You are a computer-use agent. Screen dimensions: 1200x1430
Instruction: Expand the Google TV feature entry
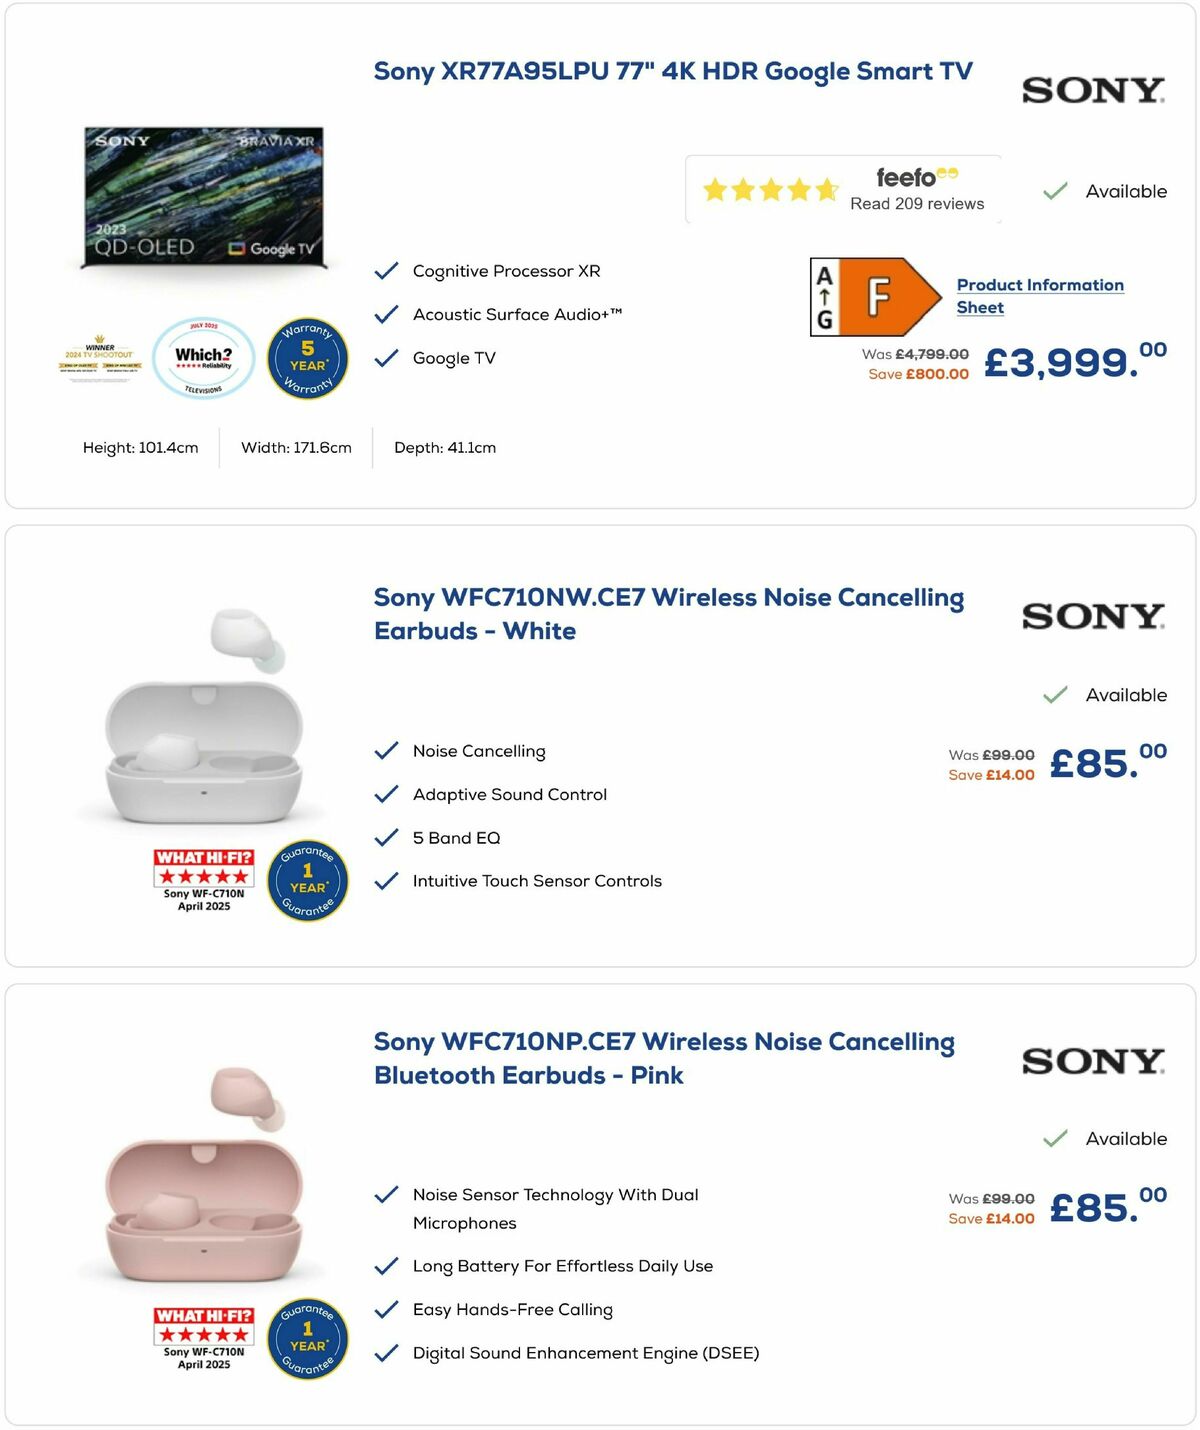point(455,358)
